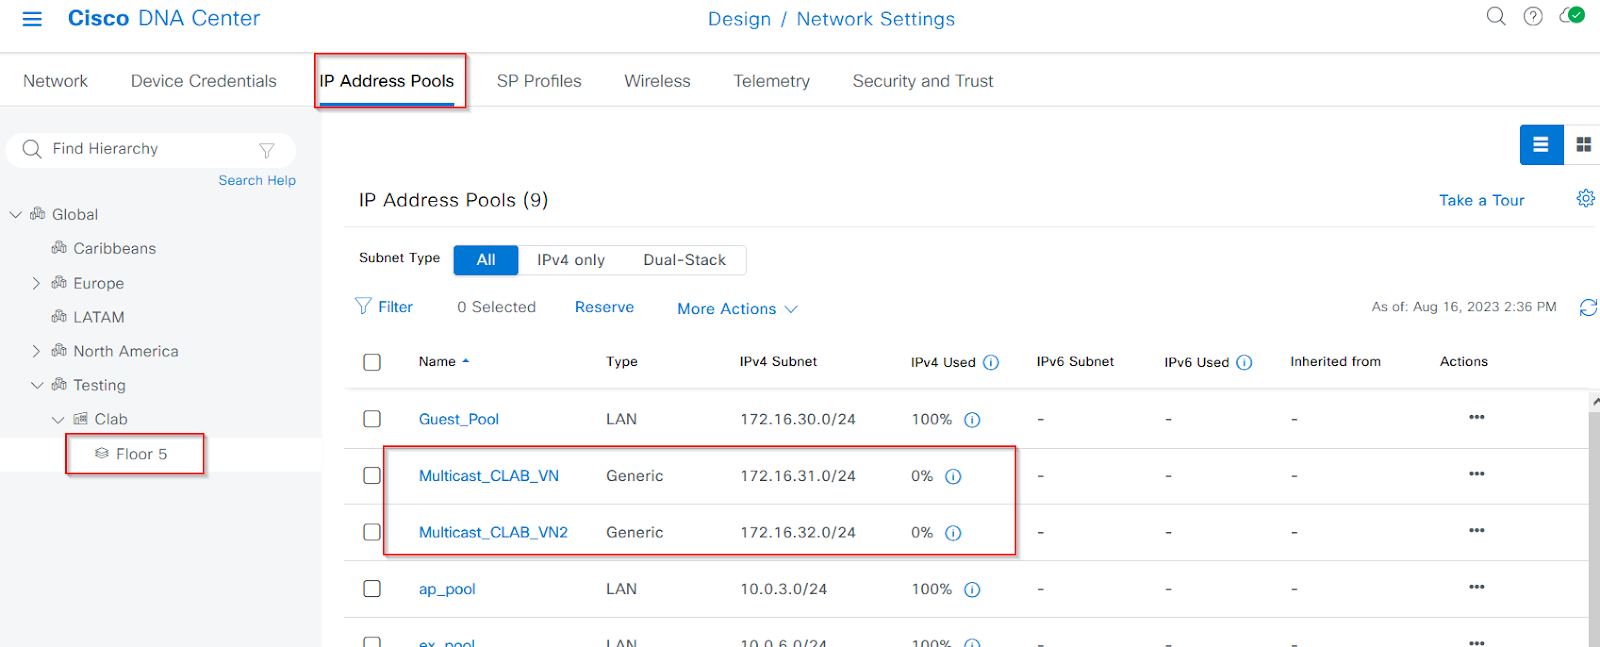This screenshot has height=647, width=1600.
Task: Select the Dual-Stack subnet type
Action: pyautogui.click(x=684, y=260)
